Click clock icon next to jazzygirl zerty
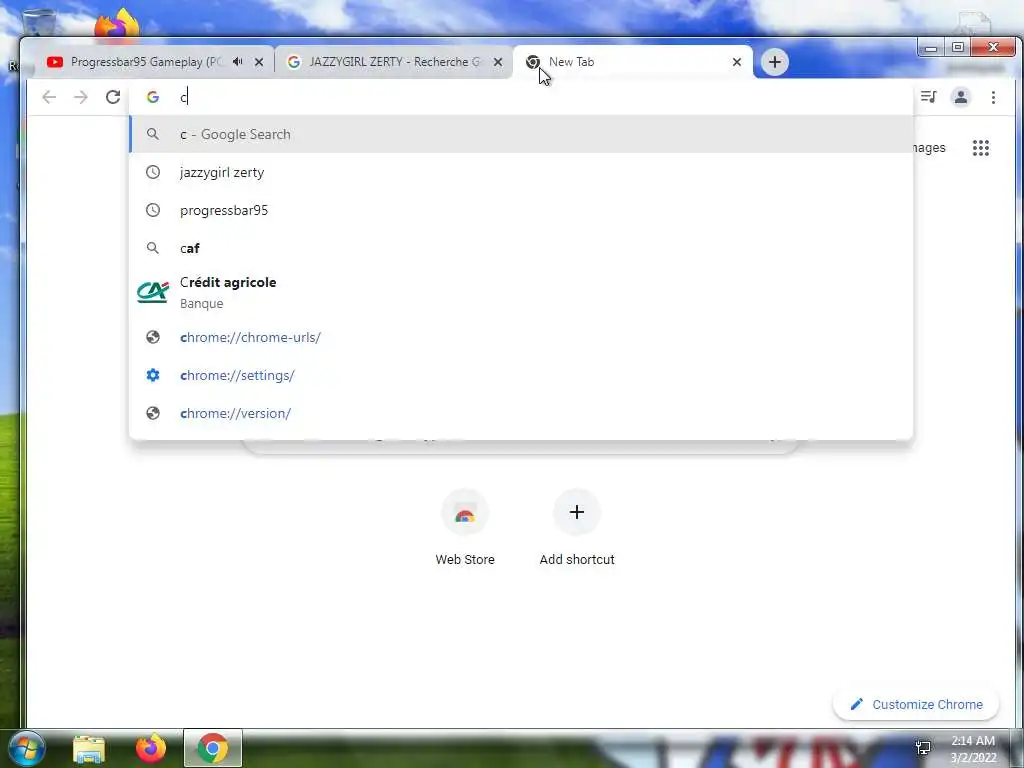 tap(153, 172)
